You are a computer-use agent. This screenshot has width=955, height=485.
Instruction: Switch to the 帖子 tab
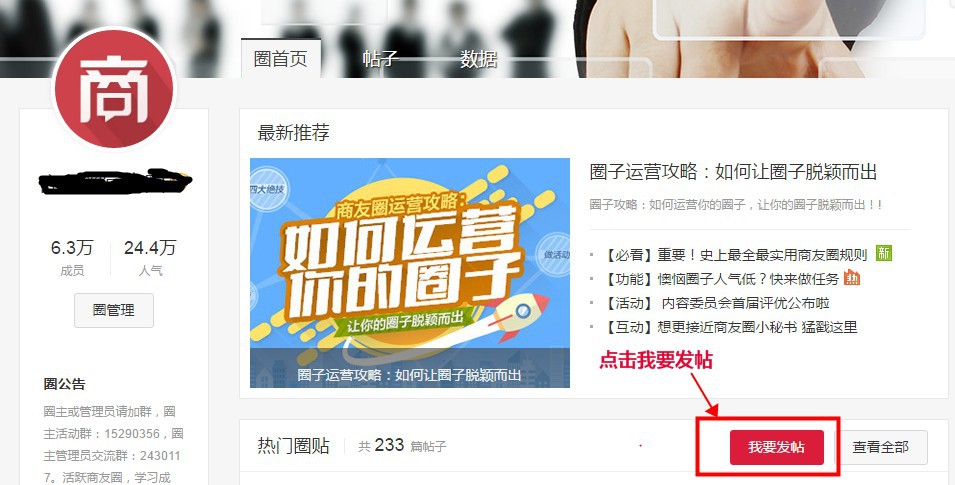(381, 58)
